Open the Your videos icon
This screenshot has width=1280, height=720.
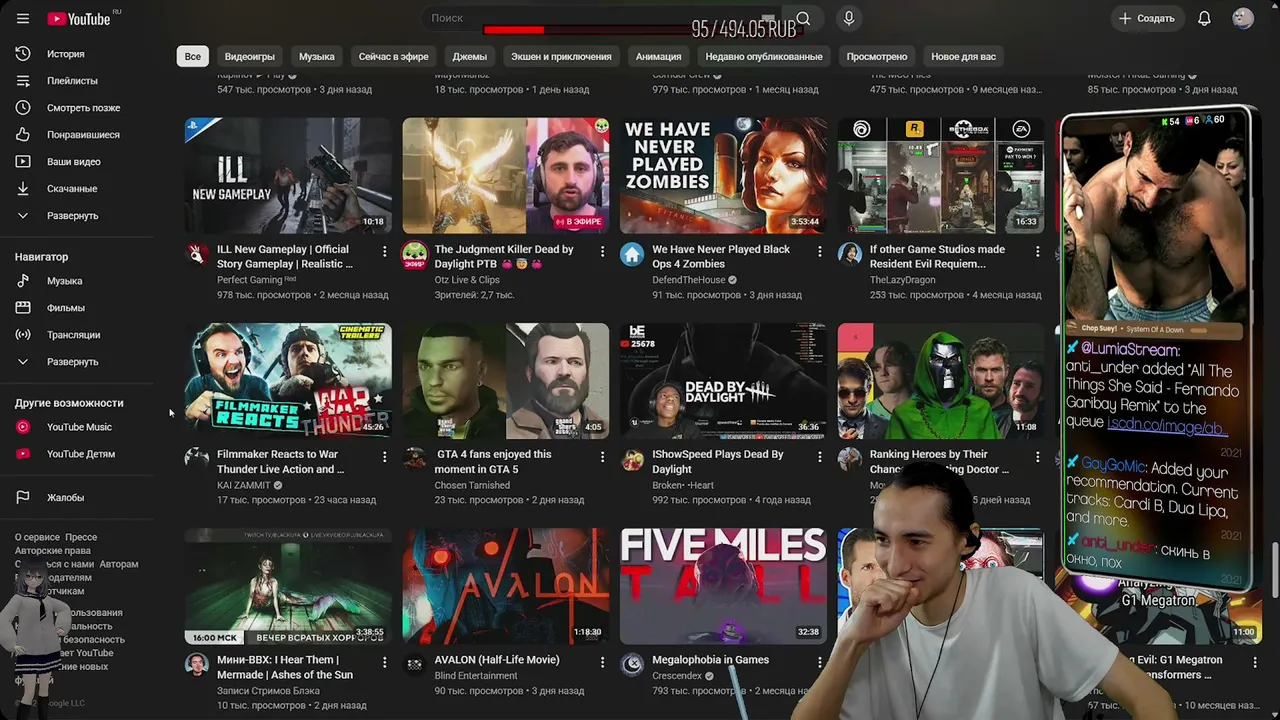(23, 162)
